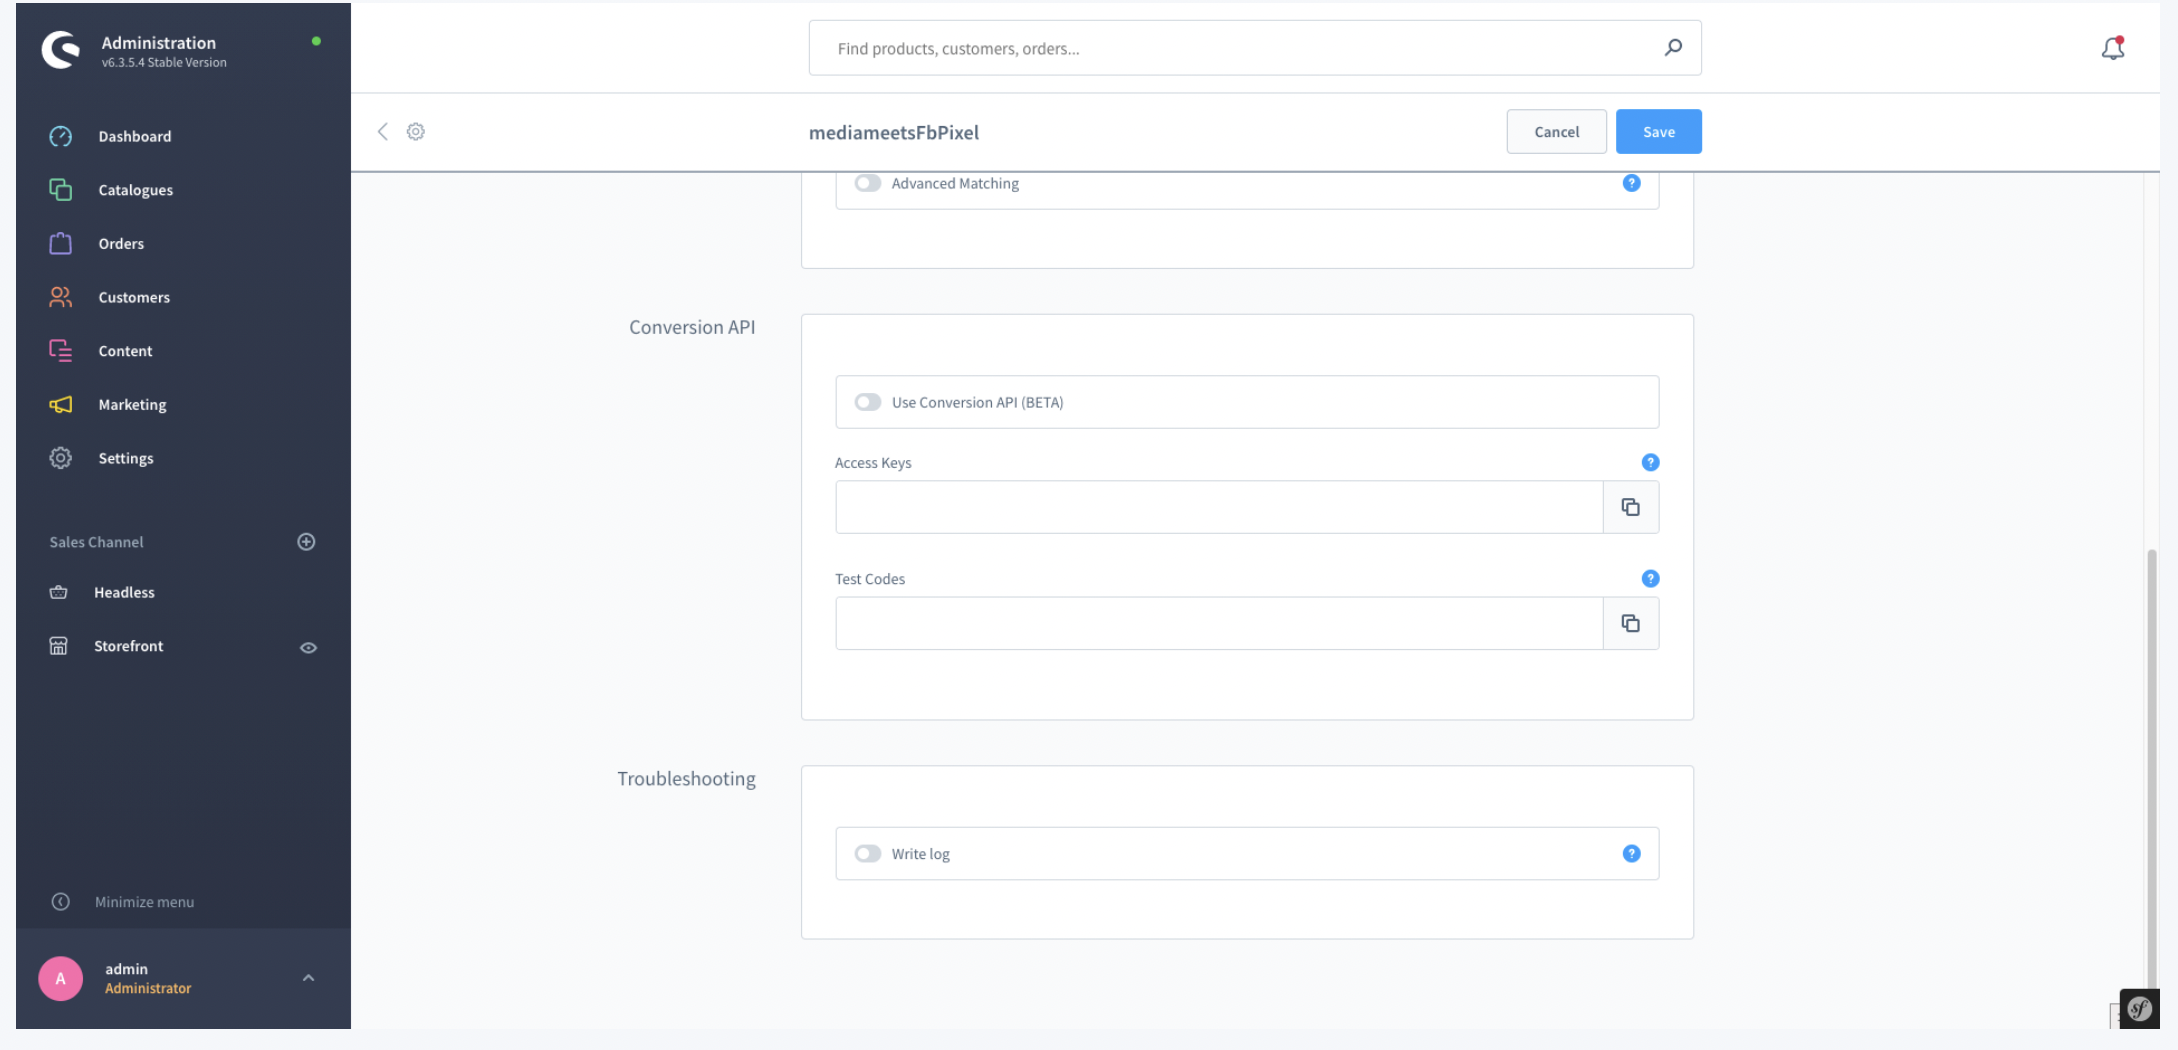Click the search magnifier icon

tap(1673, 47)
